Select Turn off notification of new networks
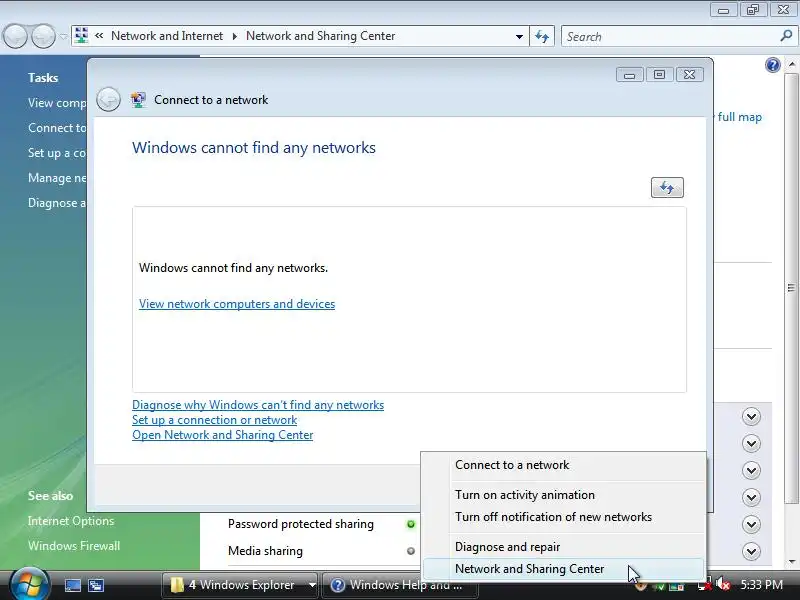Viewport: 800px width, 600px height. tap(563, 517)
